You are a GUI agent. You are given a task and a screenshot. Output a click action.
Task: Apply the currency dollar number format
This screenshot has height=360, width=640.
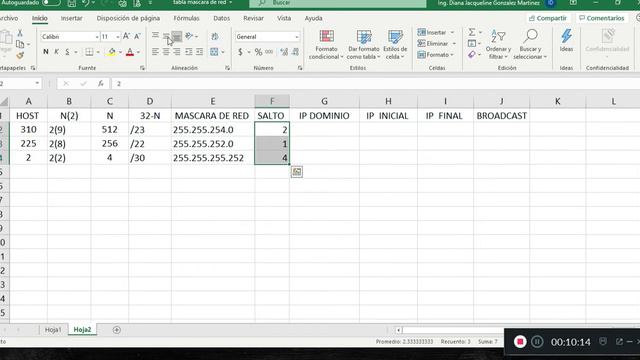pyautogui.click(x=240, y=52)
